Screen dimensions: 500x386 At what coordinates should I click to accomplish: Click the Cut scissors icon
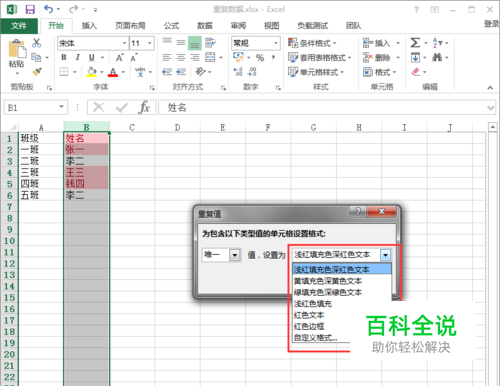tap(36, 43)
